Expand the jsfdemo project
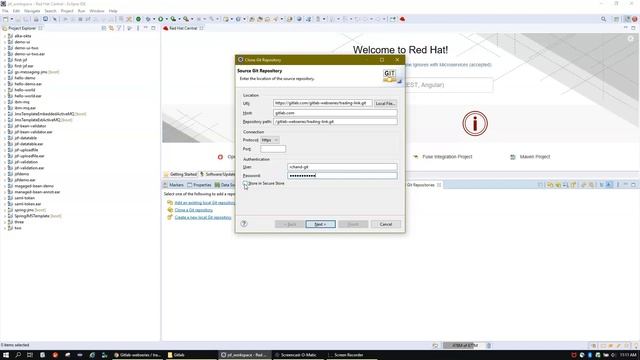 [x=4, y=174]
